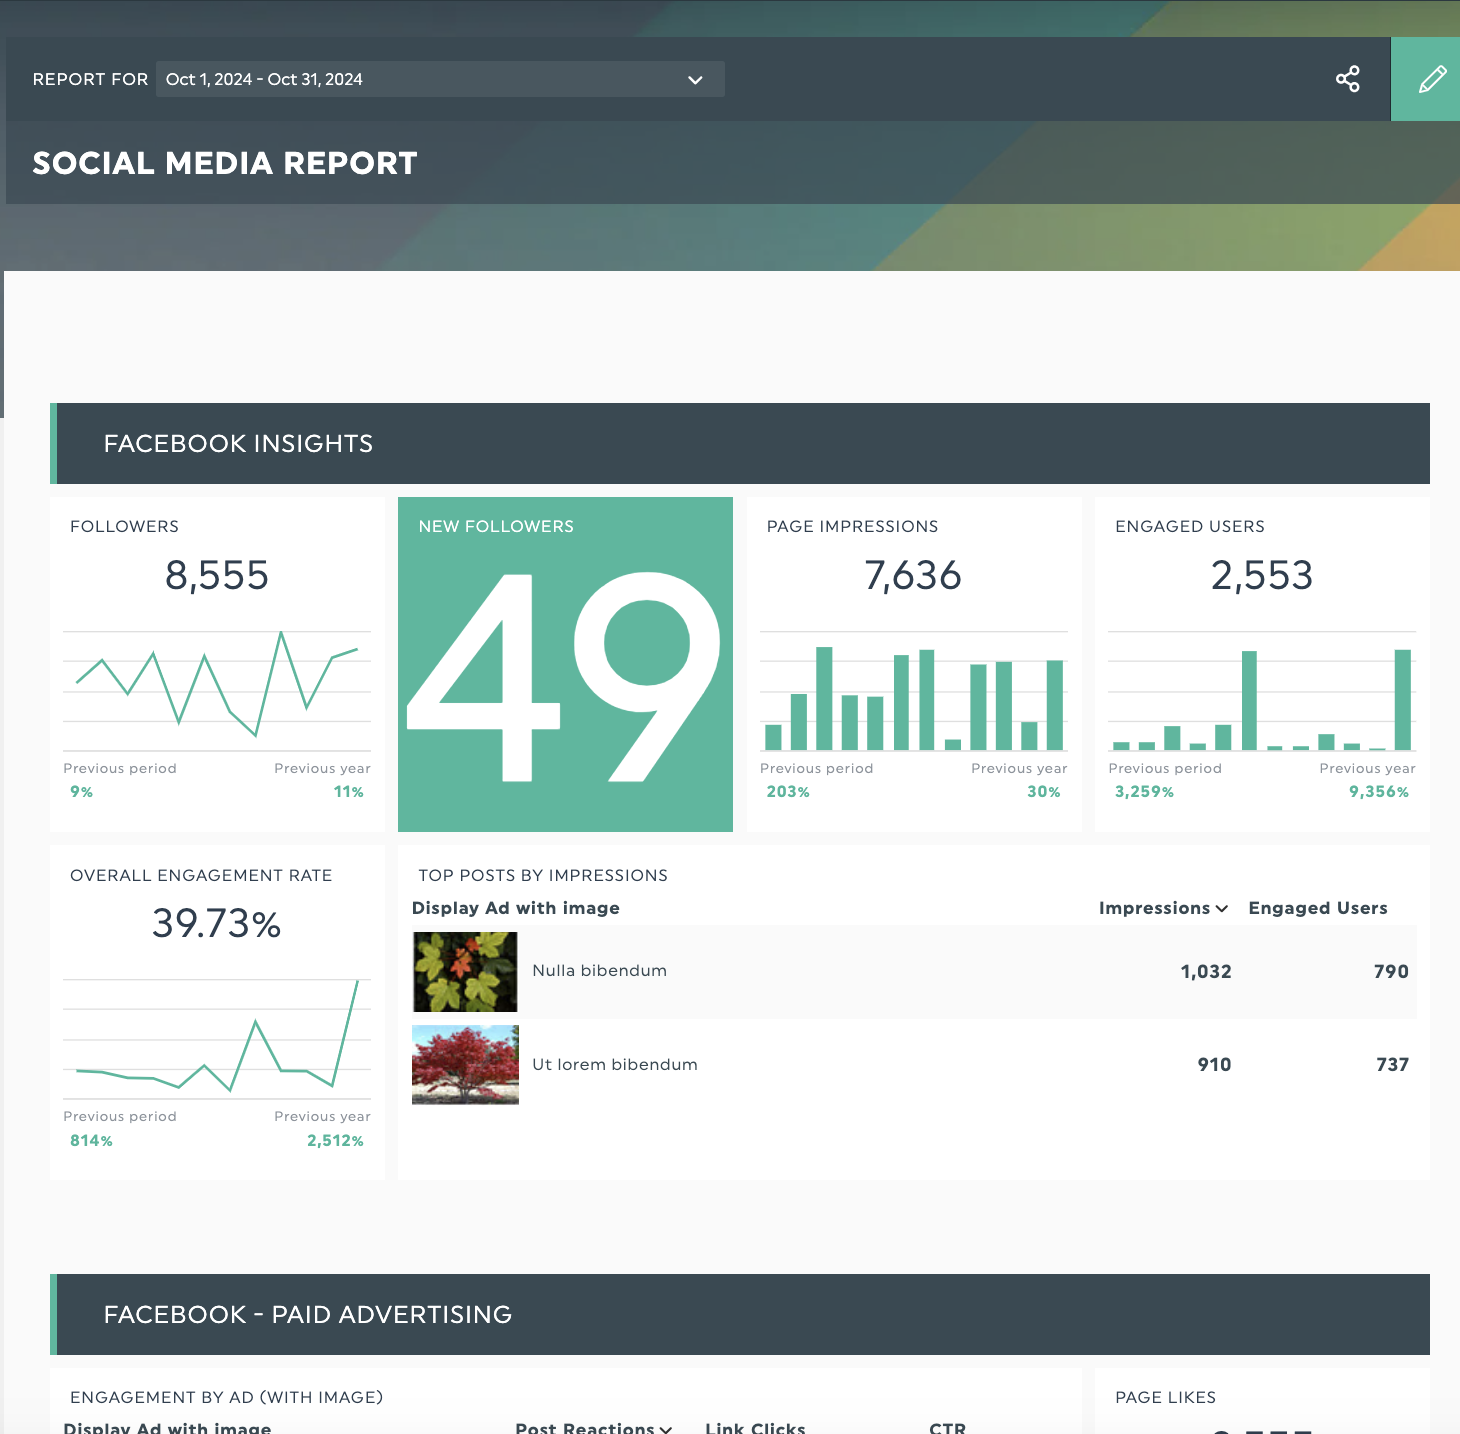Click Page Impressions previous period 203%

click(x=788, y=791)
